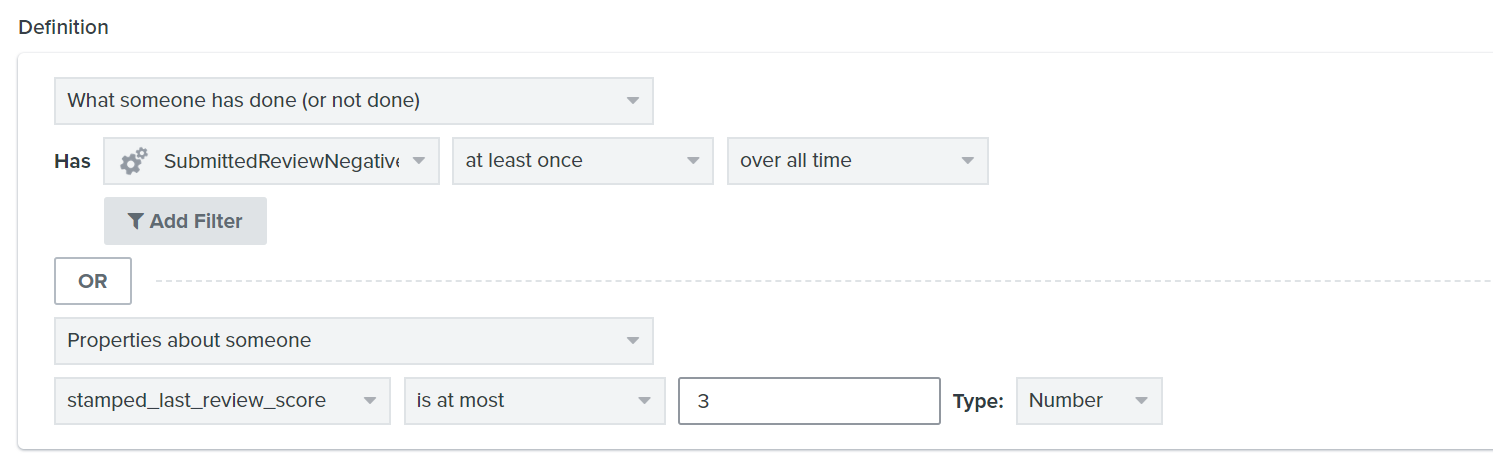Focus the value field containing 3
Image resolution: width=1493 pixels, height=465 pixels.
click(808, 401)
